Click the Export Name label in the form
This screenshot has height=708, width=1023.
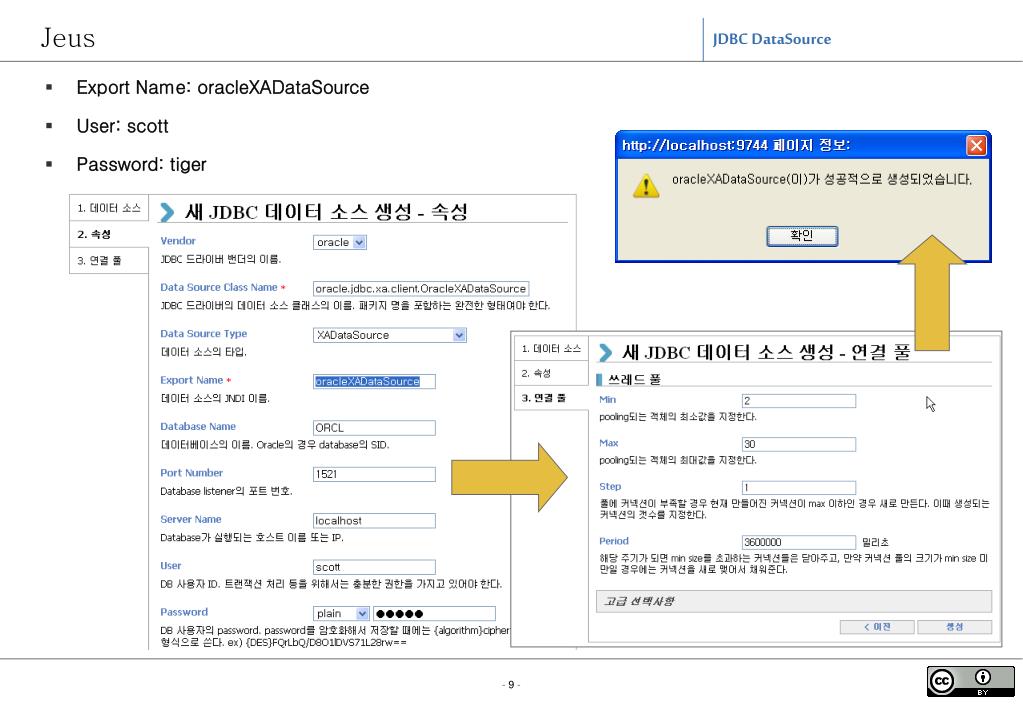pos(191,380)
